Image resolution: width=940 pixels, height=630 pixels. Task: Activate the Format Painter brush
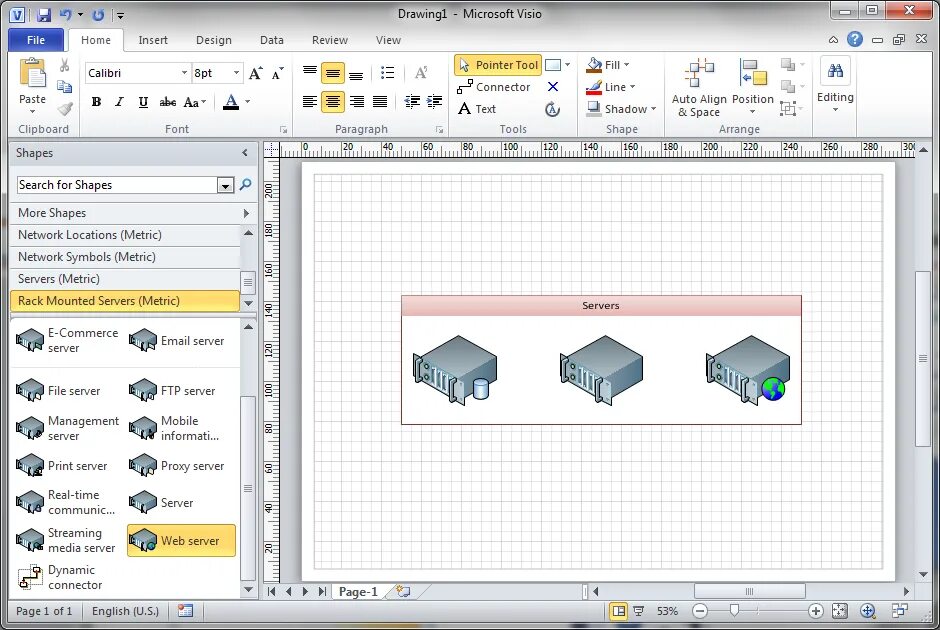[64, 108]
